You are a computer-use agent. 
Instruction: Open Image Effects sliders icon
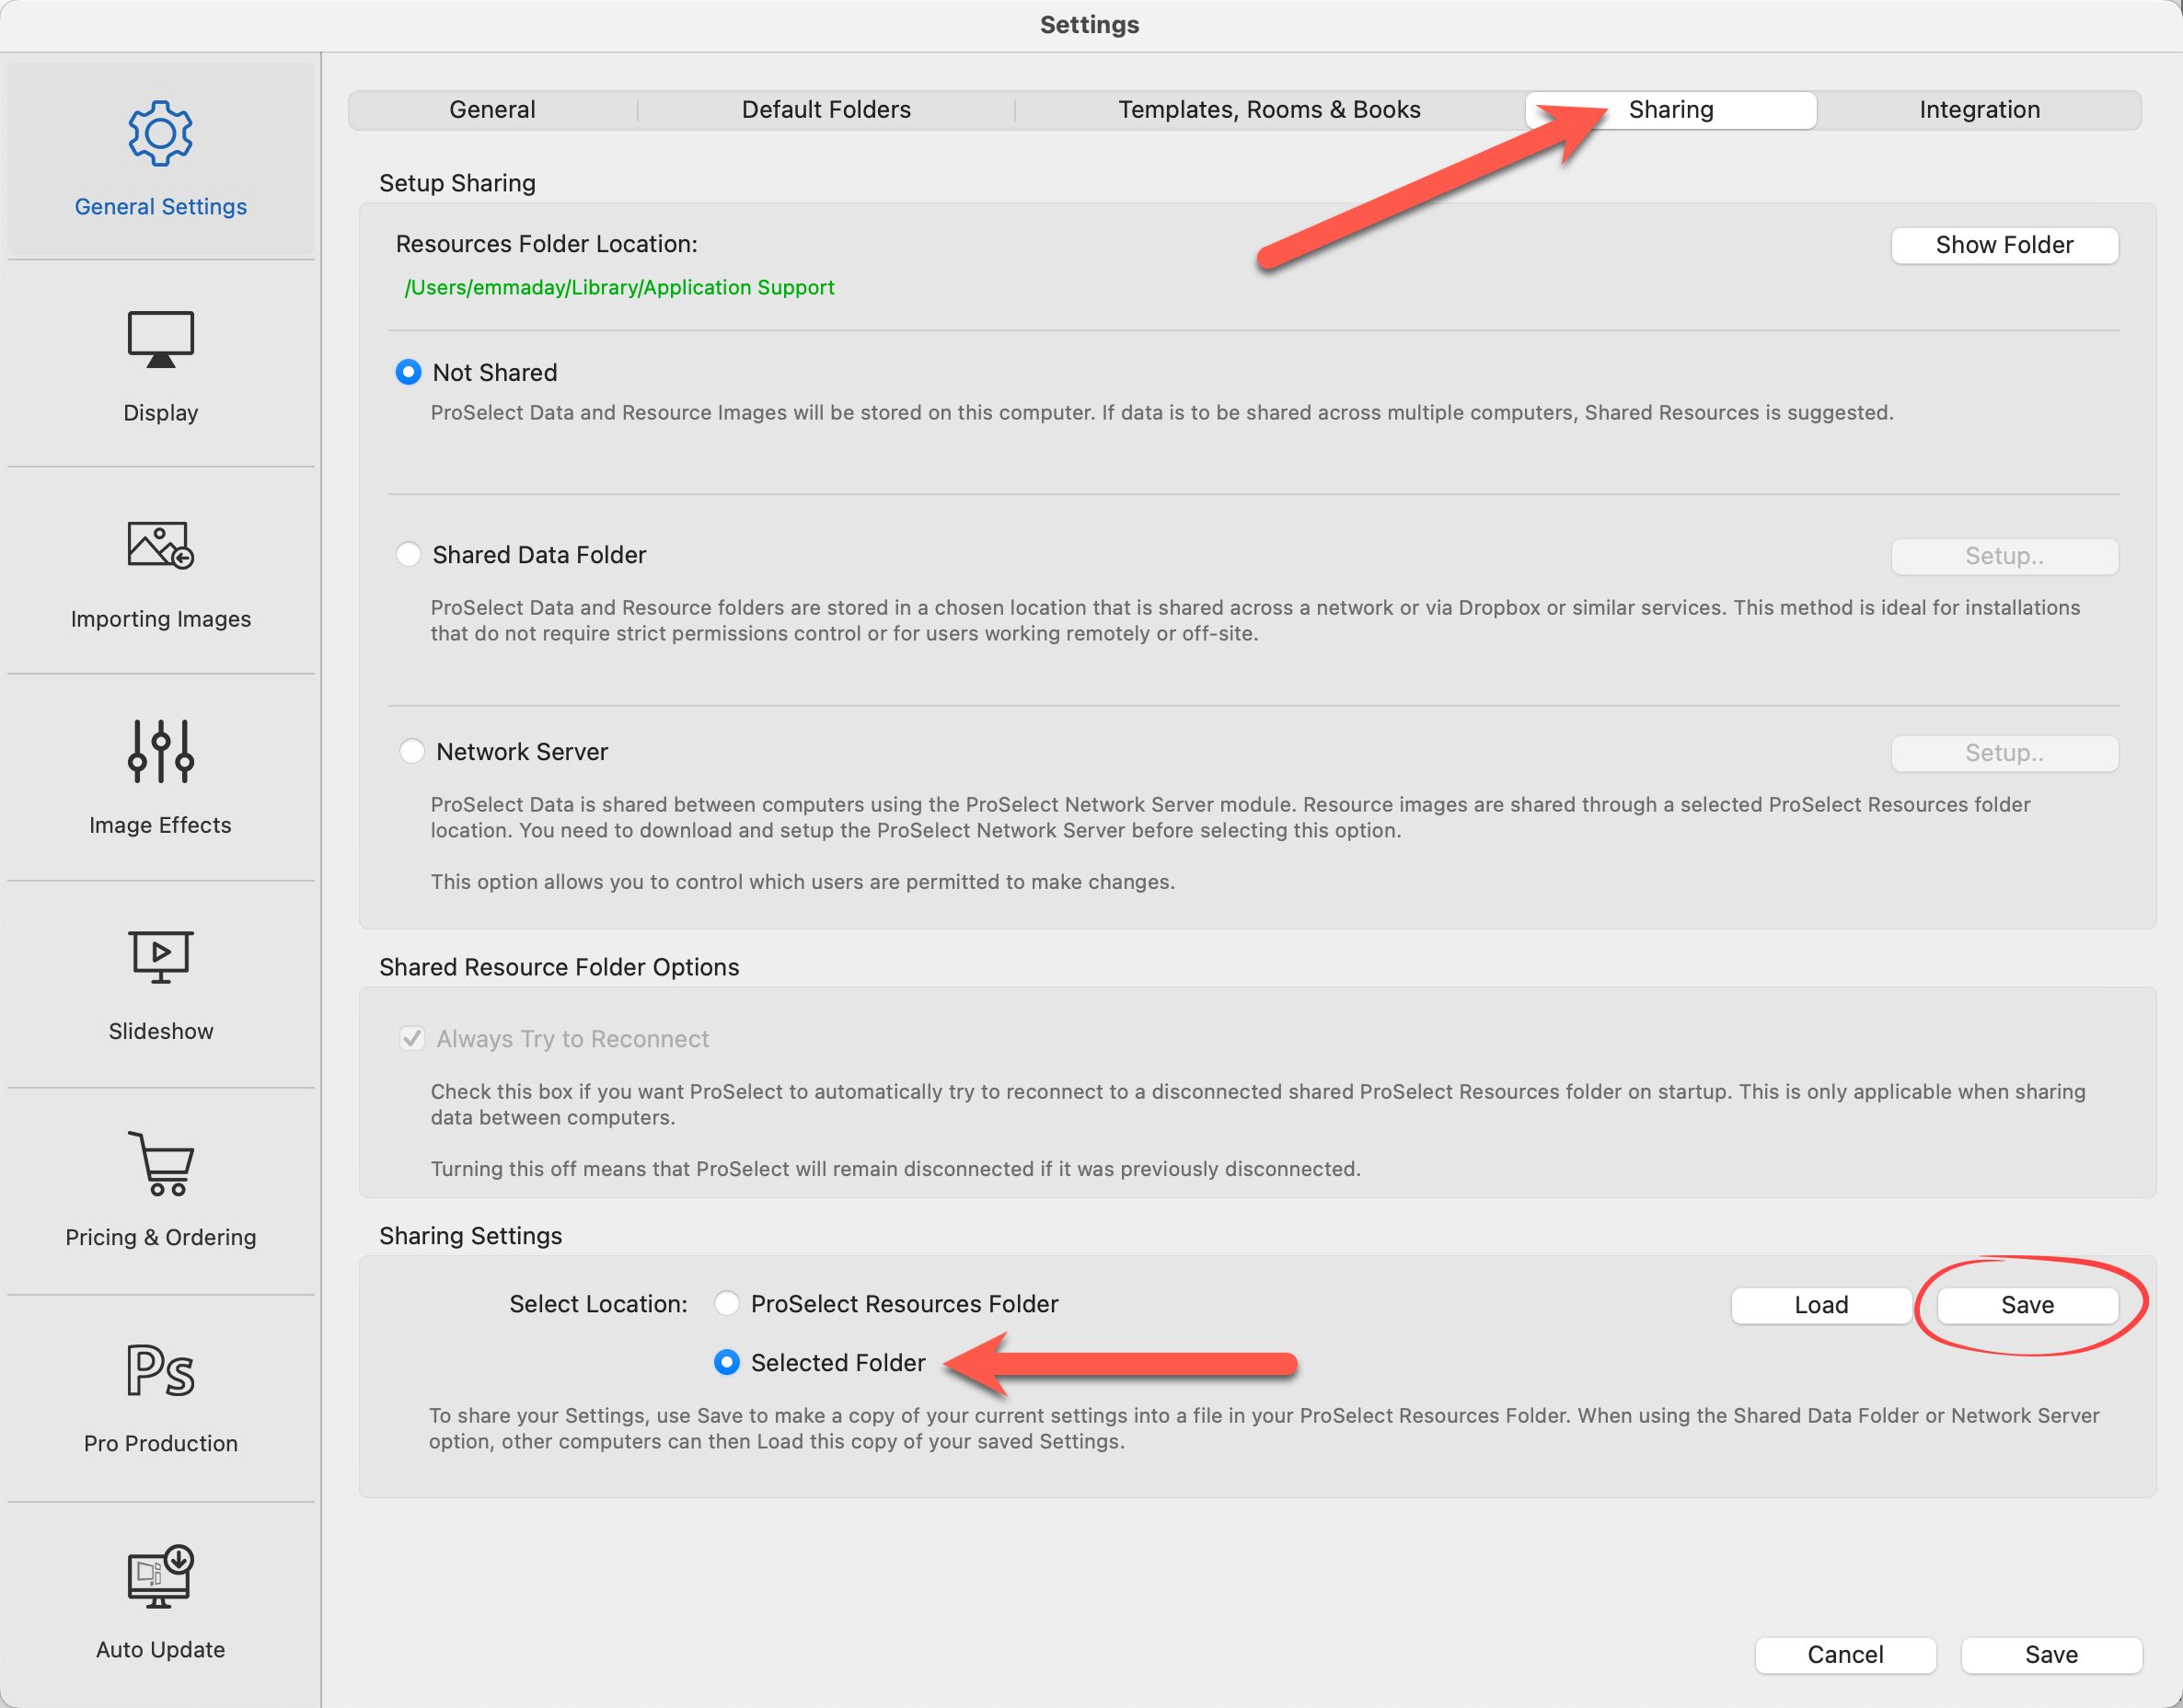click(160, 751)
